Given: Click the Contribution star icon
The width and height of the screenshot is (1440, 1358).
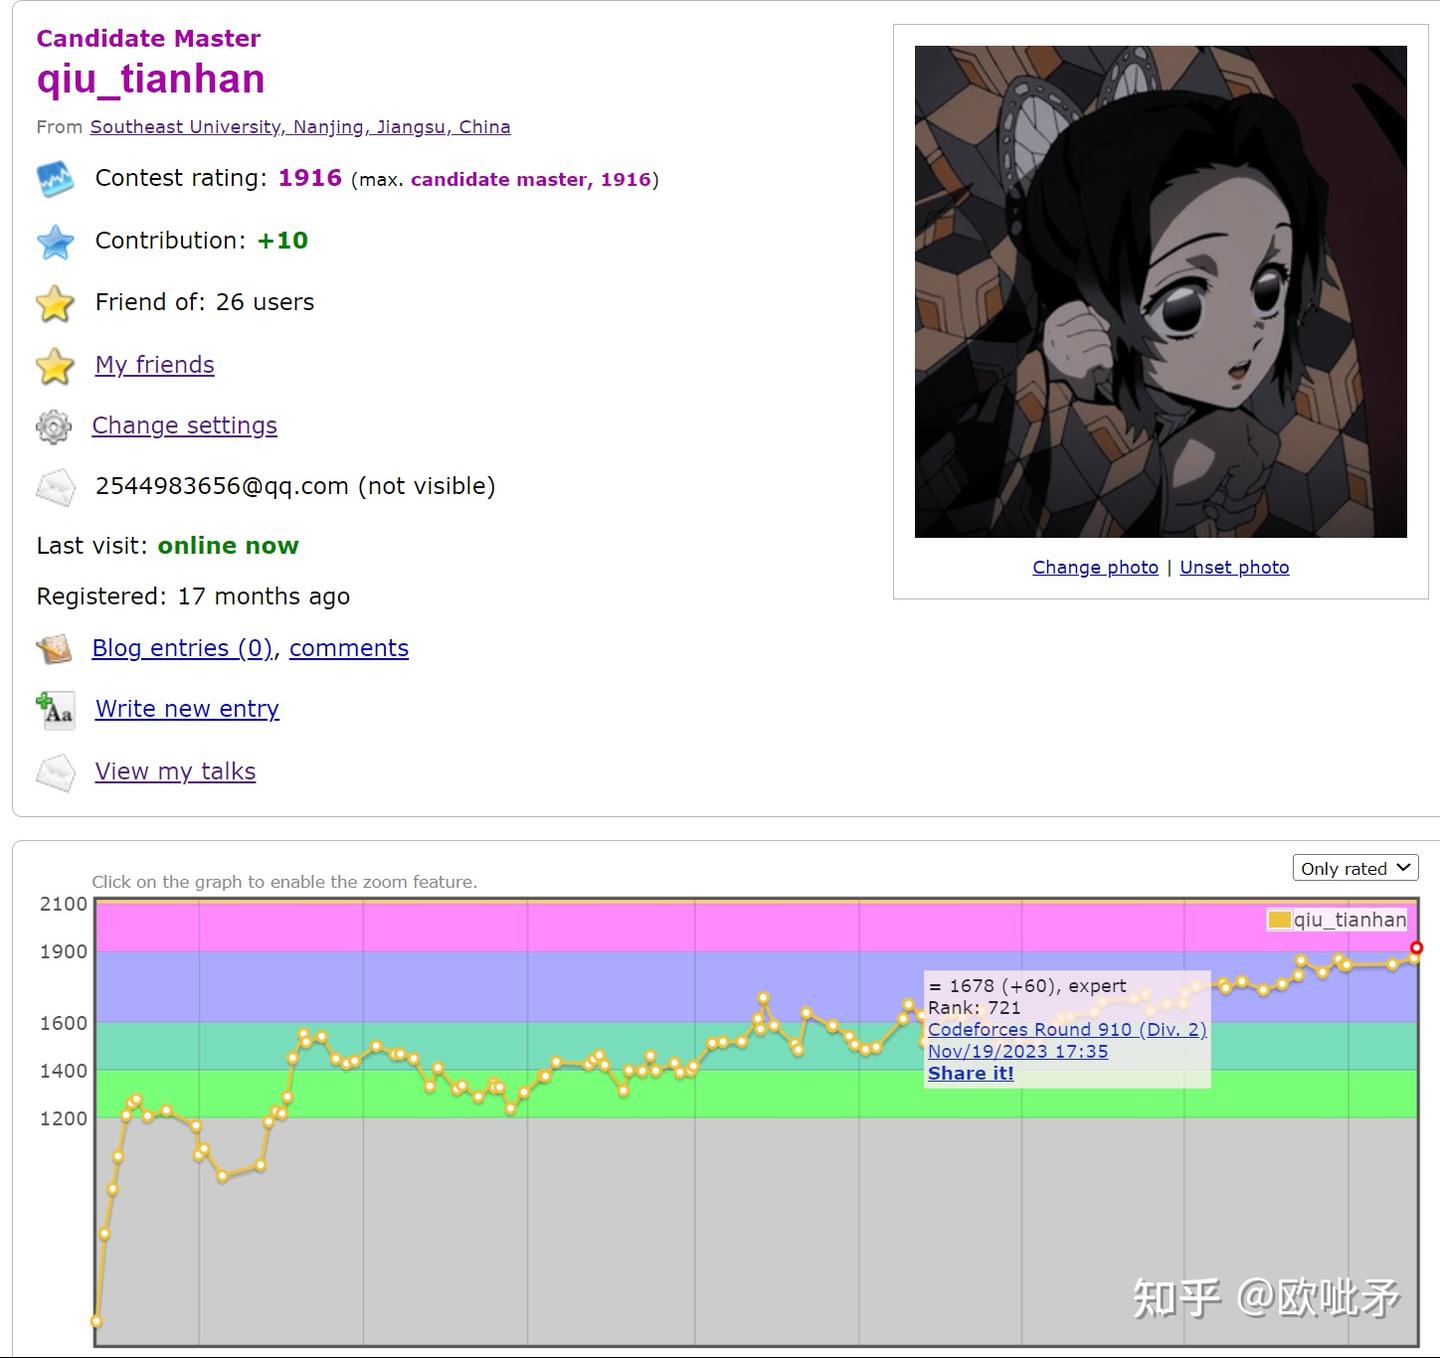Looking at the screenshot, I should click(x=56, y=241).
